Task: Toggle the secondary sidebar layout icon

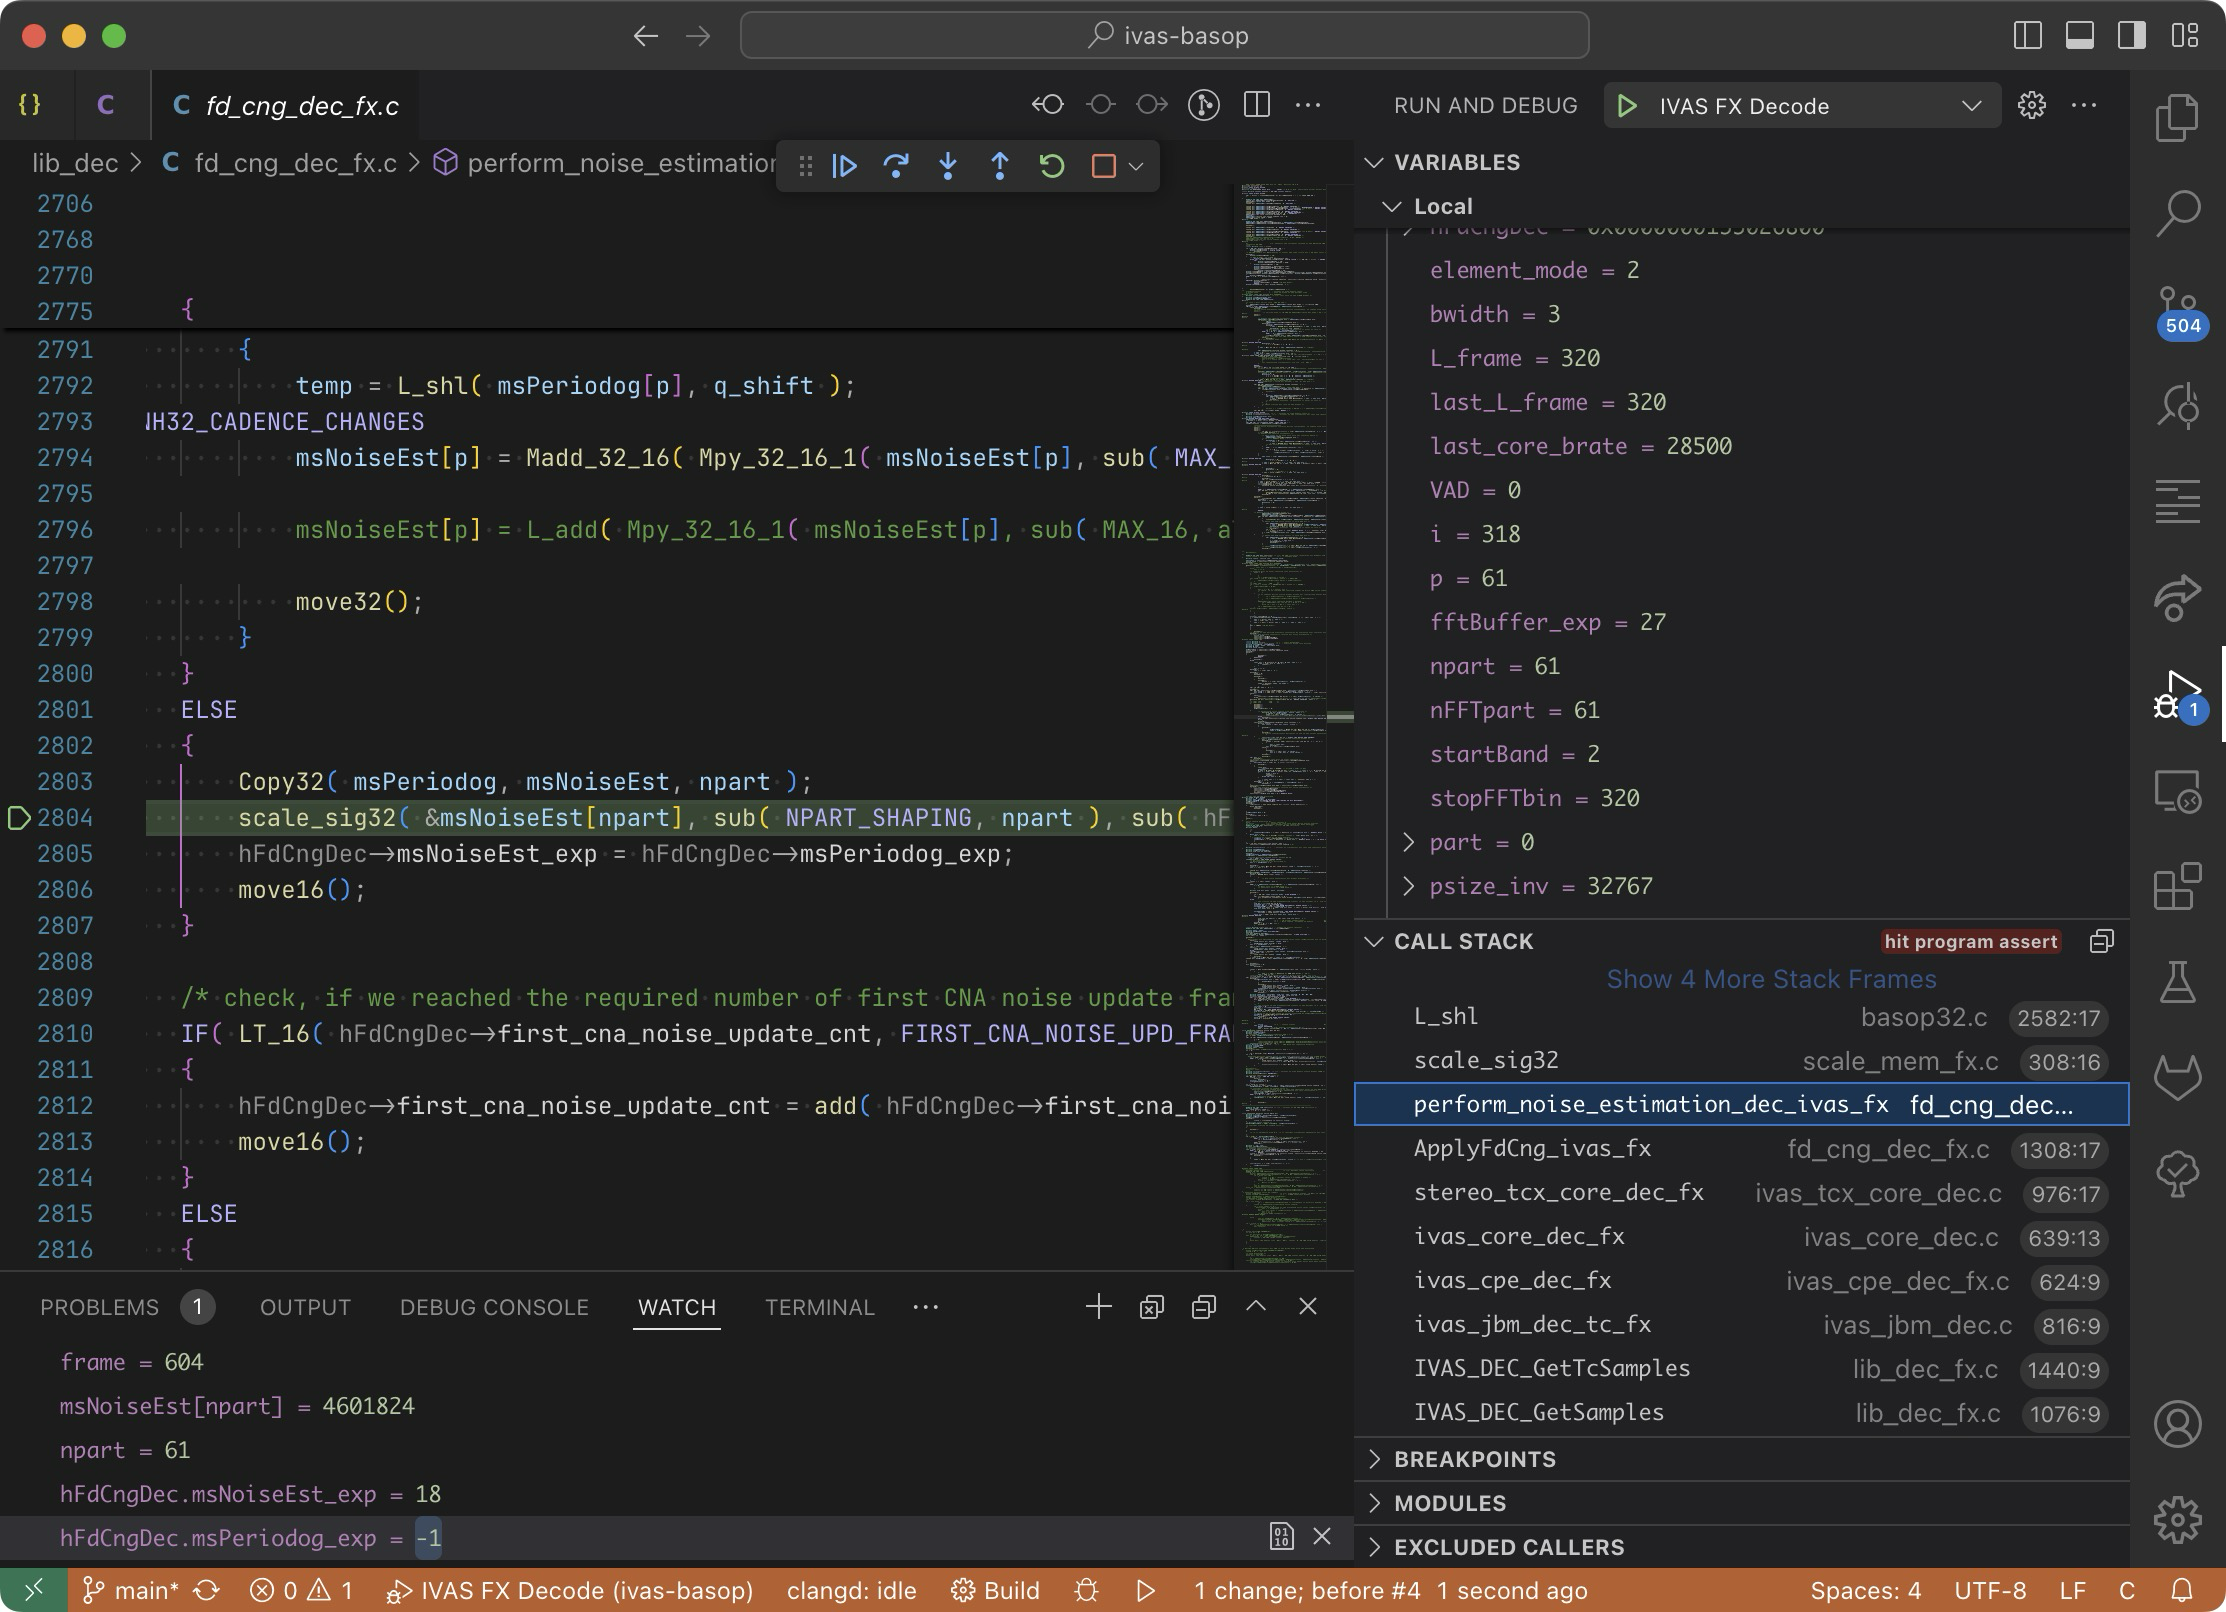Action: pyautogui.click(x=2132, y=36)
